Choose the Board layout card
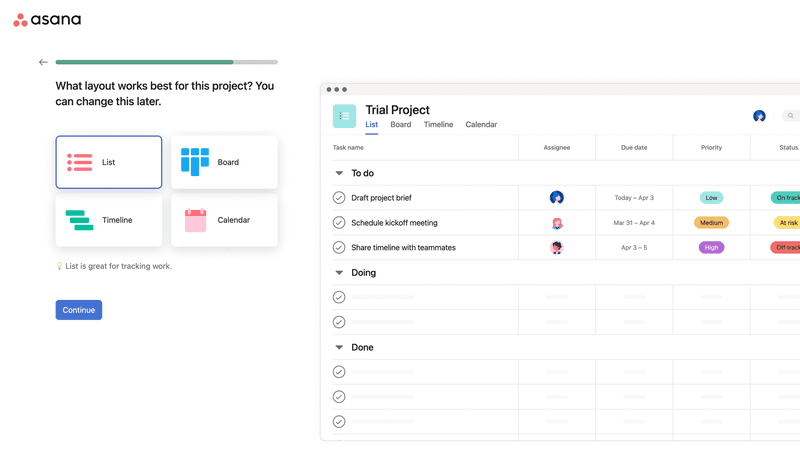Image resolution: width=800 pixels, height=456 pixels. click(x=224, y=162)
